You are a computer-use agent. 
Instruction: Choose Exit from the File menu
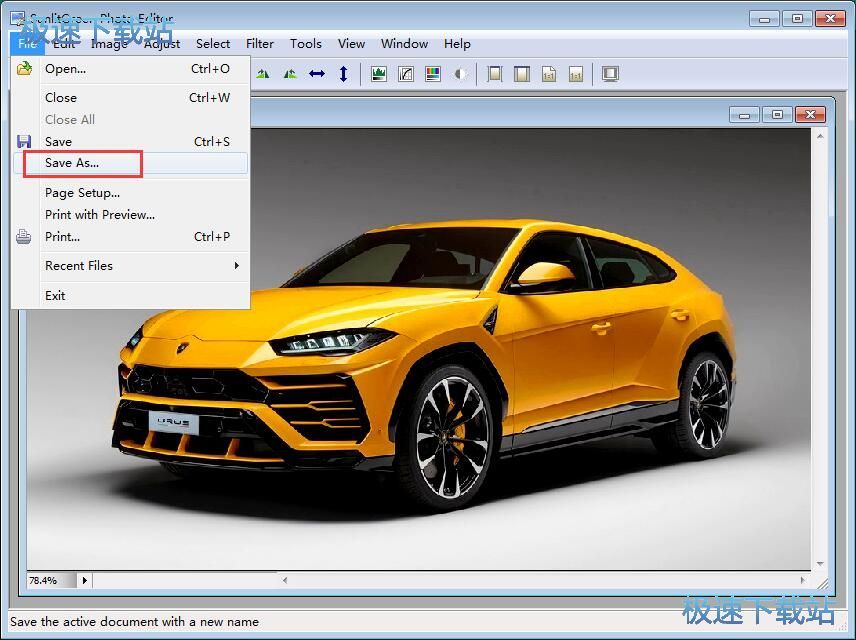pyautogui.click(x=131, y=295)
